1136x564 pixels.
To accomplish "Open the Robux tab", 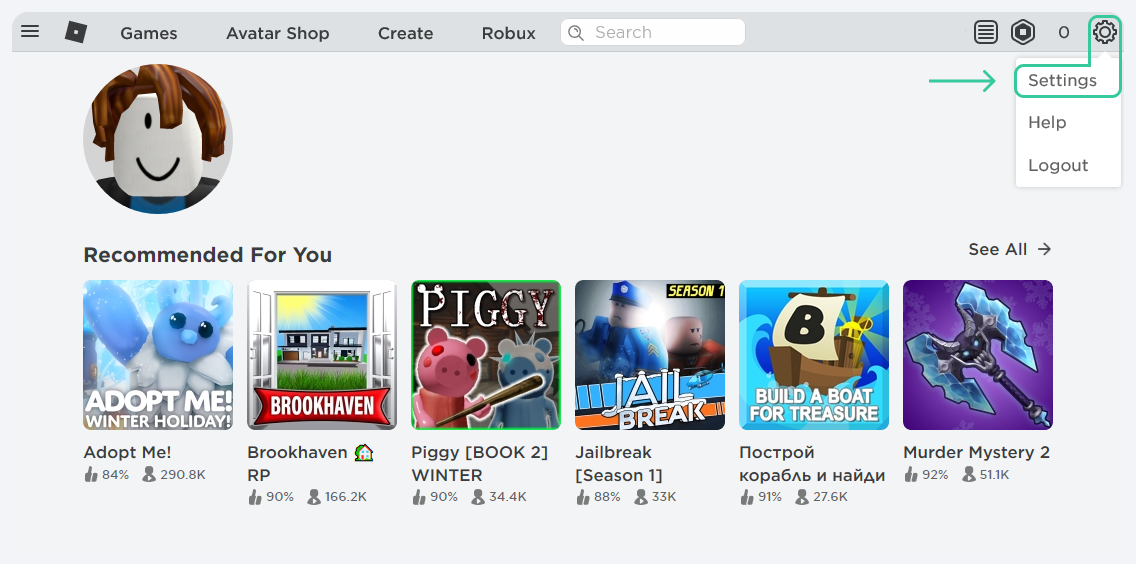I will [508, 33].
